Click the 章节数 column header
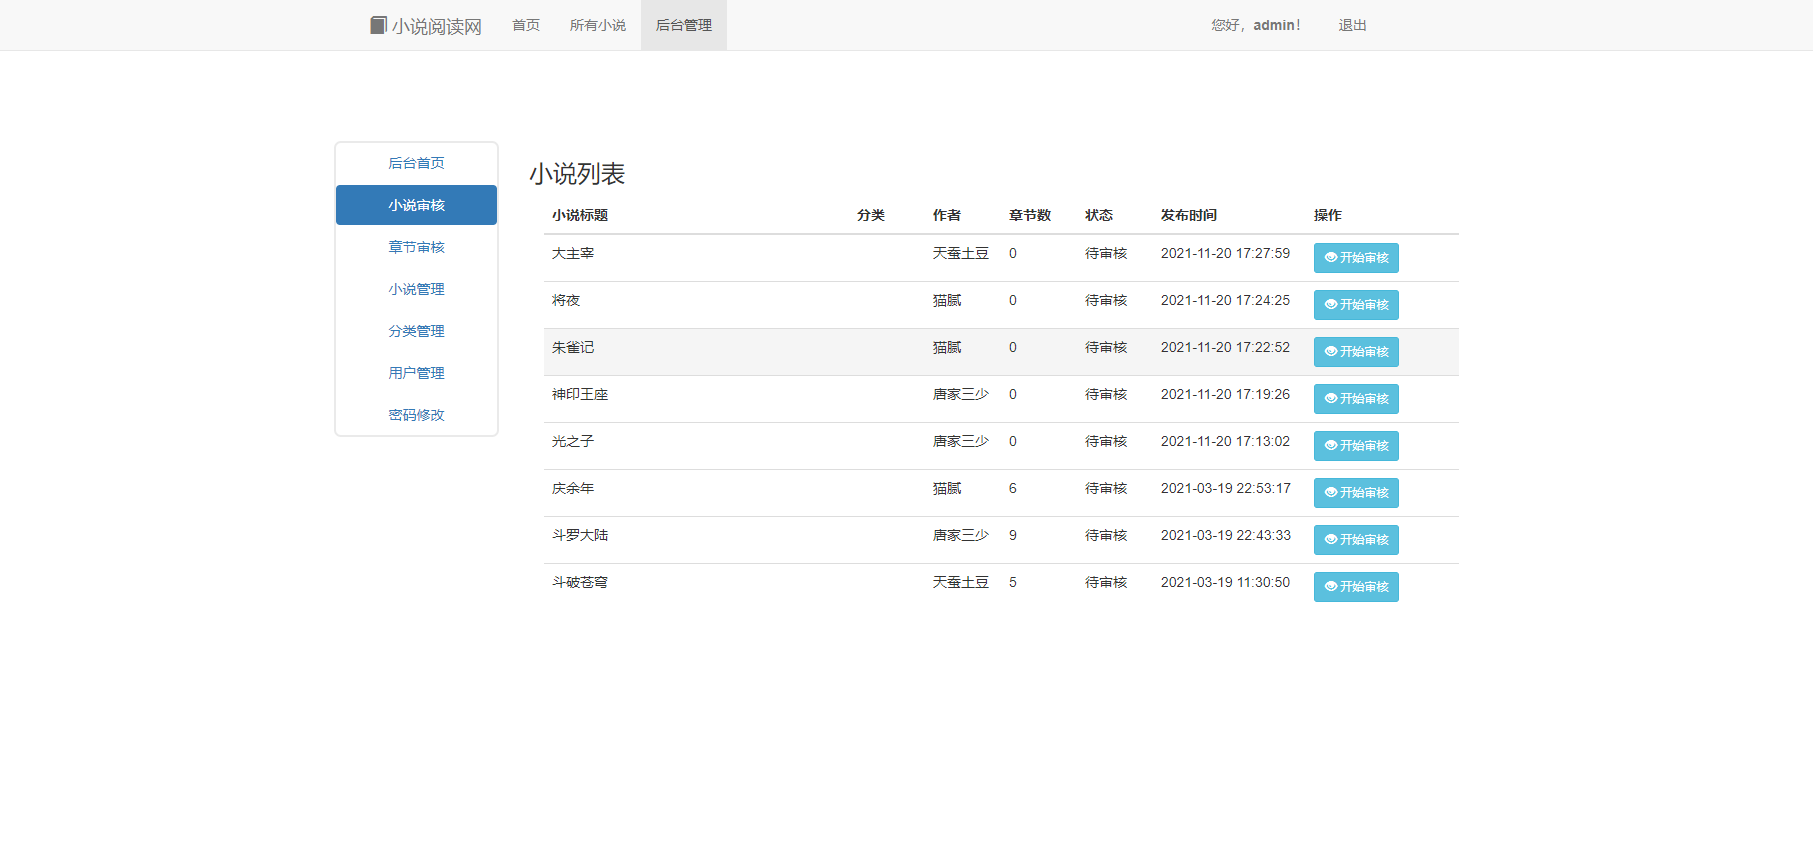Image resolution: width=1813 pixels, height=867 pixels. click(1030, 216)
